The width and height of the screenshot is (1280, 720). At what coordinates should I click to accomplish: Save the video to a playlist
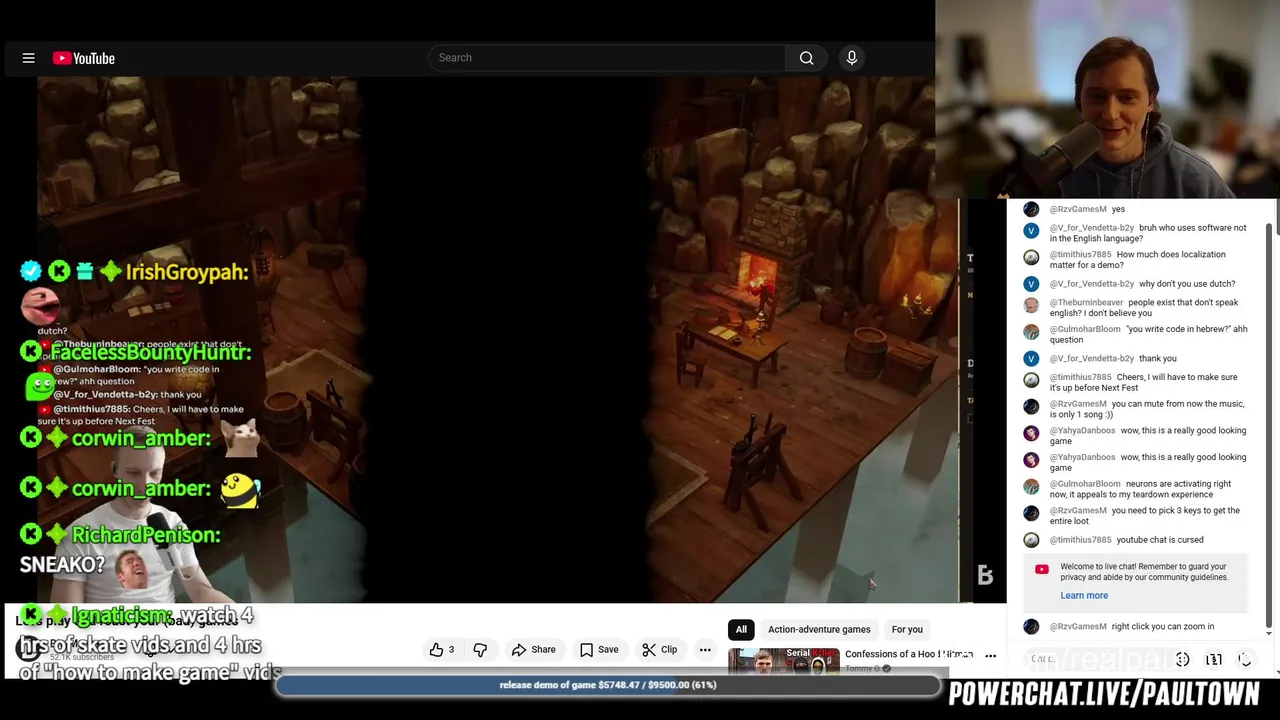[599, 650]
